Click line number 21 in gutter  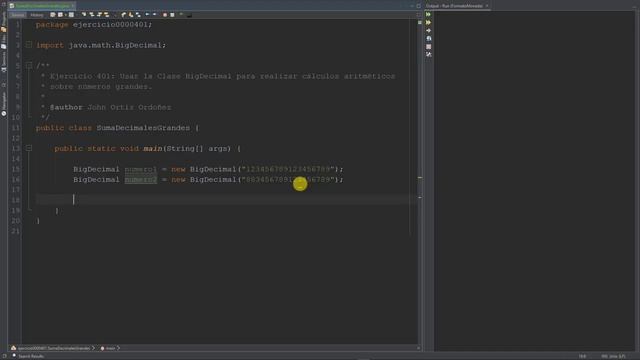[x=16, y=231]
